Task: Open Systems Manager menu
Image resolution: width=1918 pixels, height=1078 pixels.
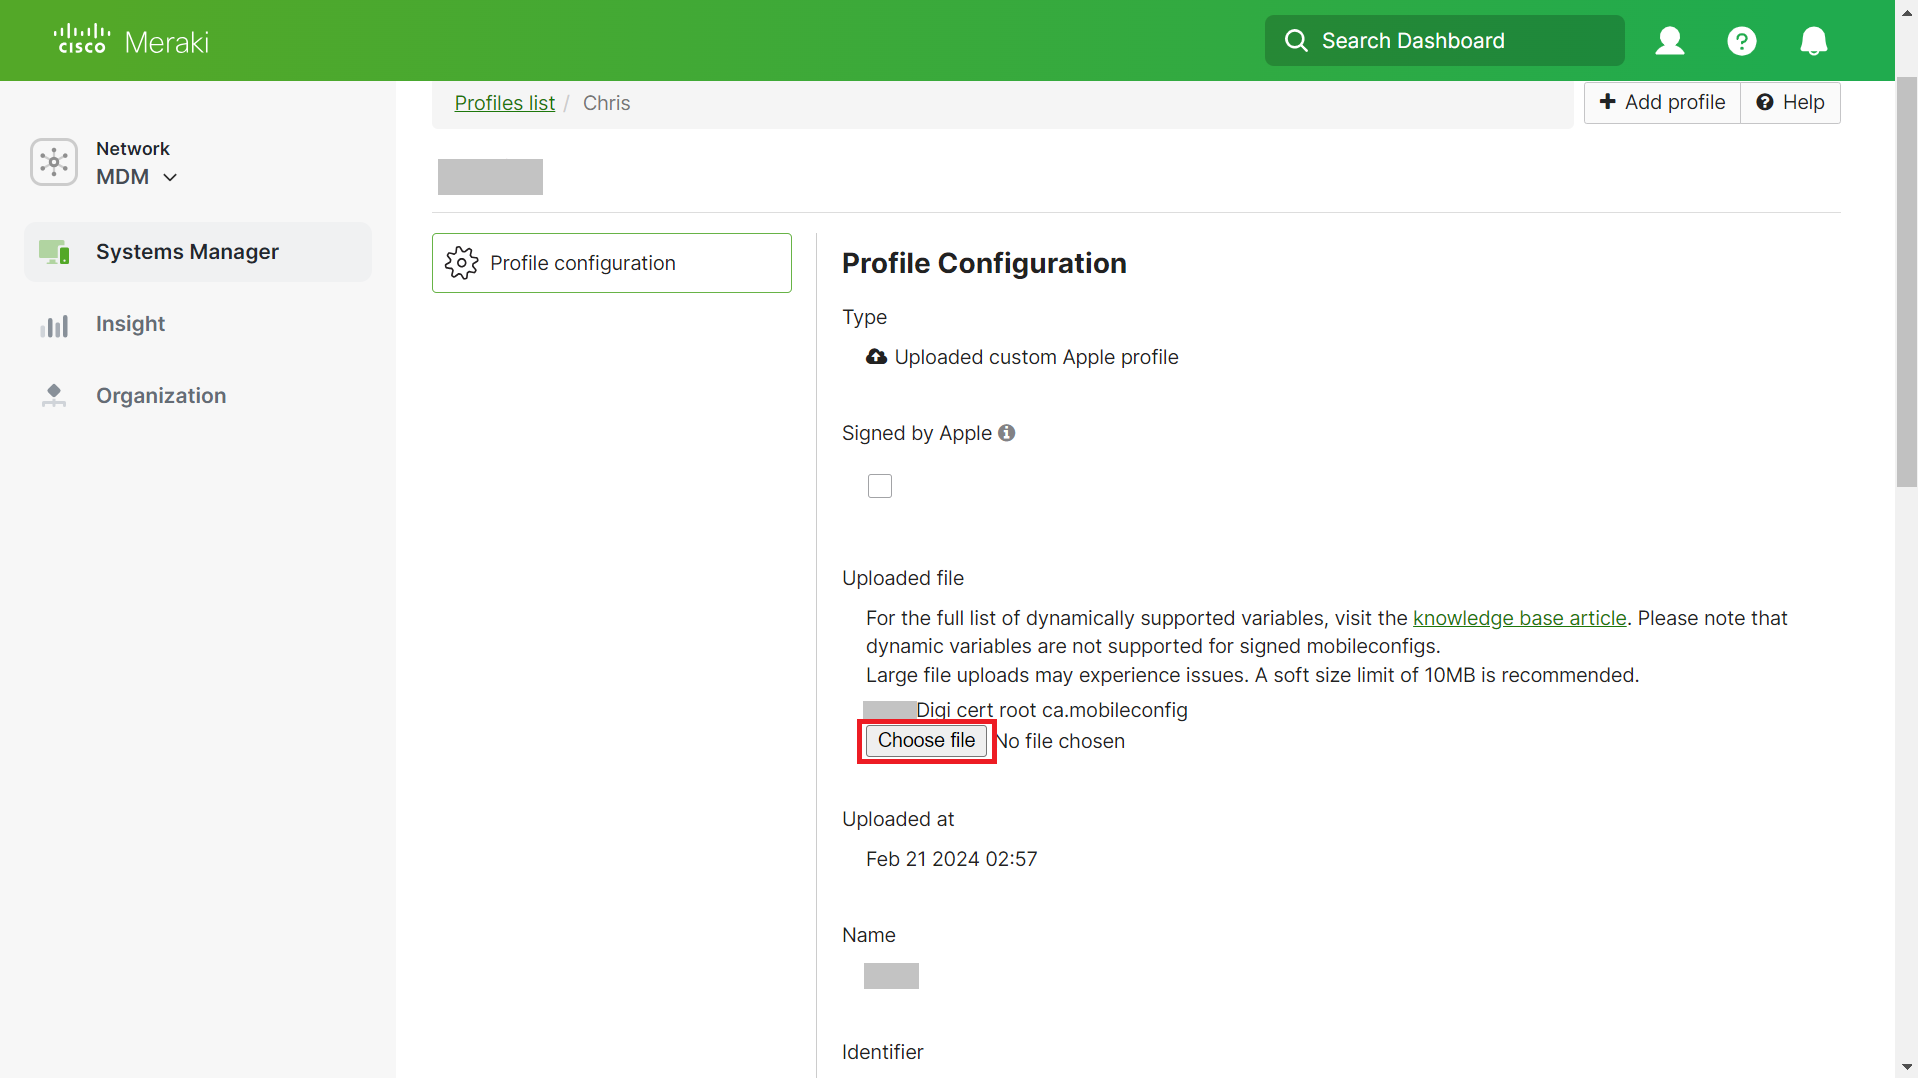Action: tap(198, 252)
